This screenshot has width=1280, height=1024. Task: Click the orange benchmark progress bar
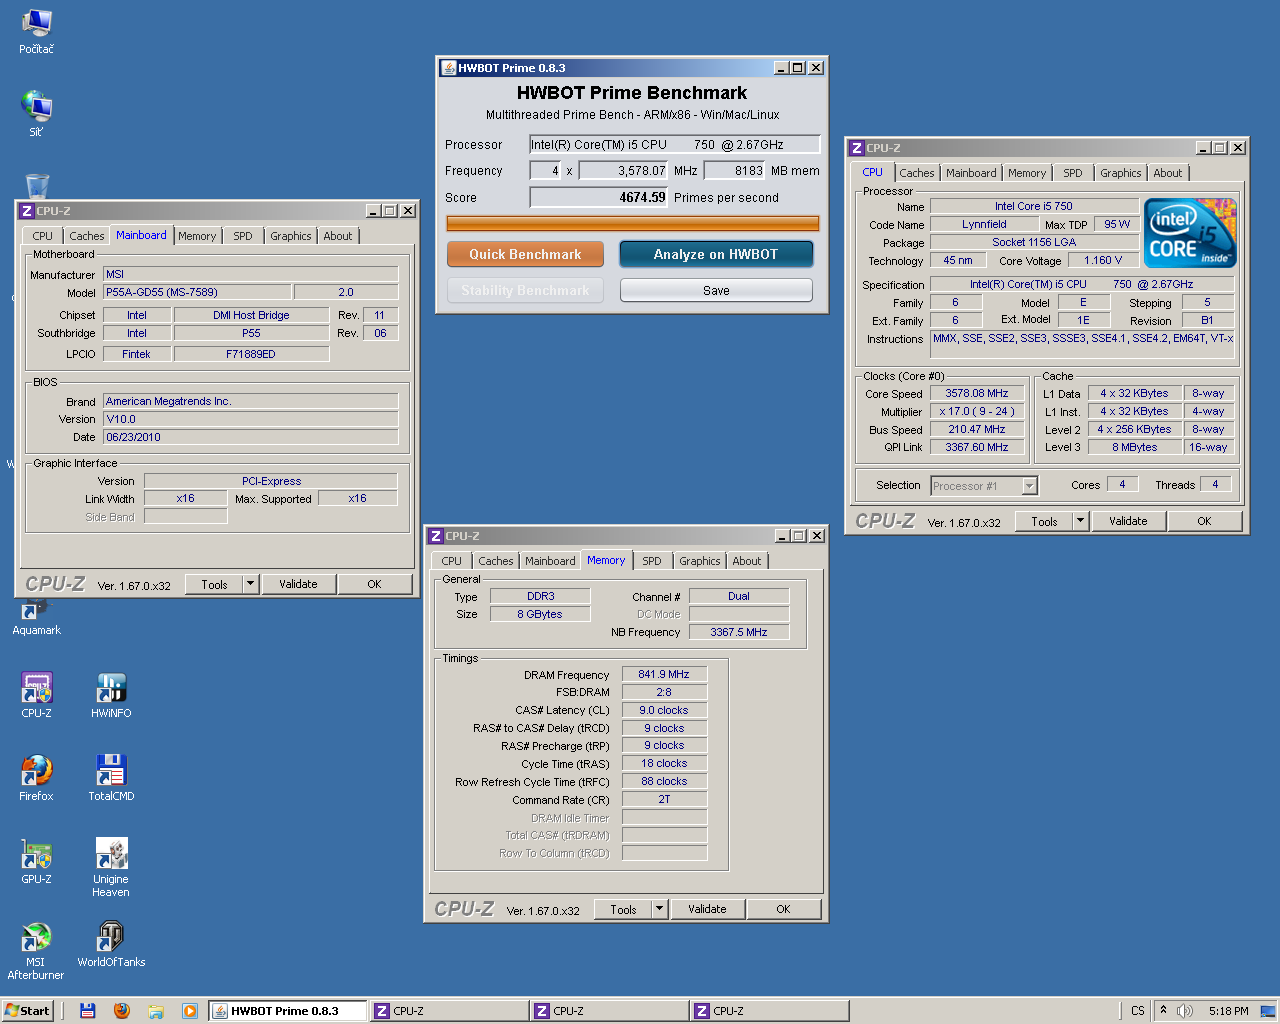tap(633, 223)
